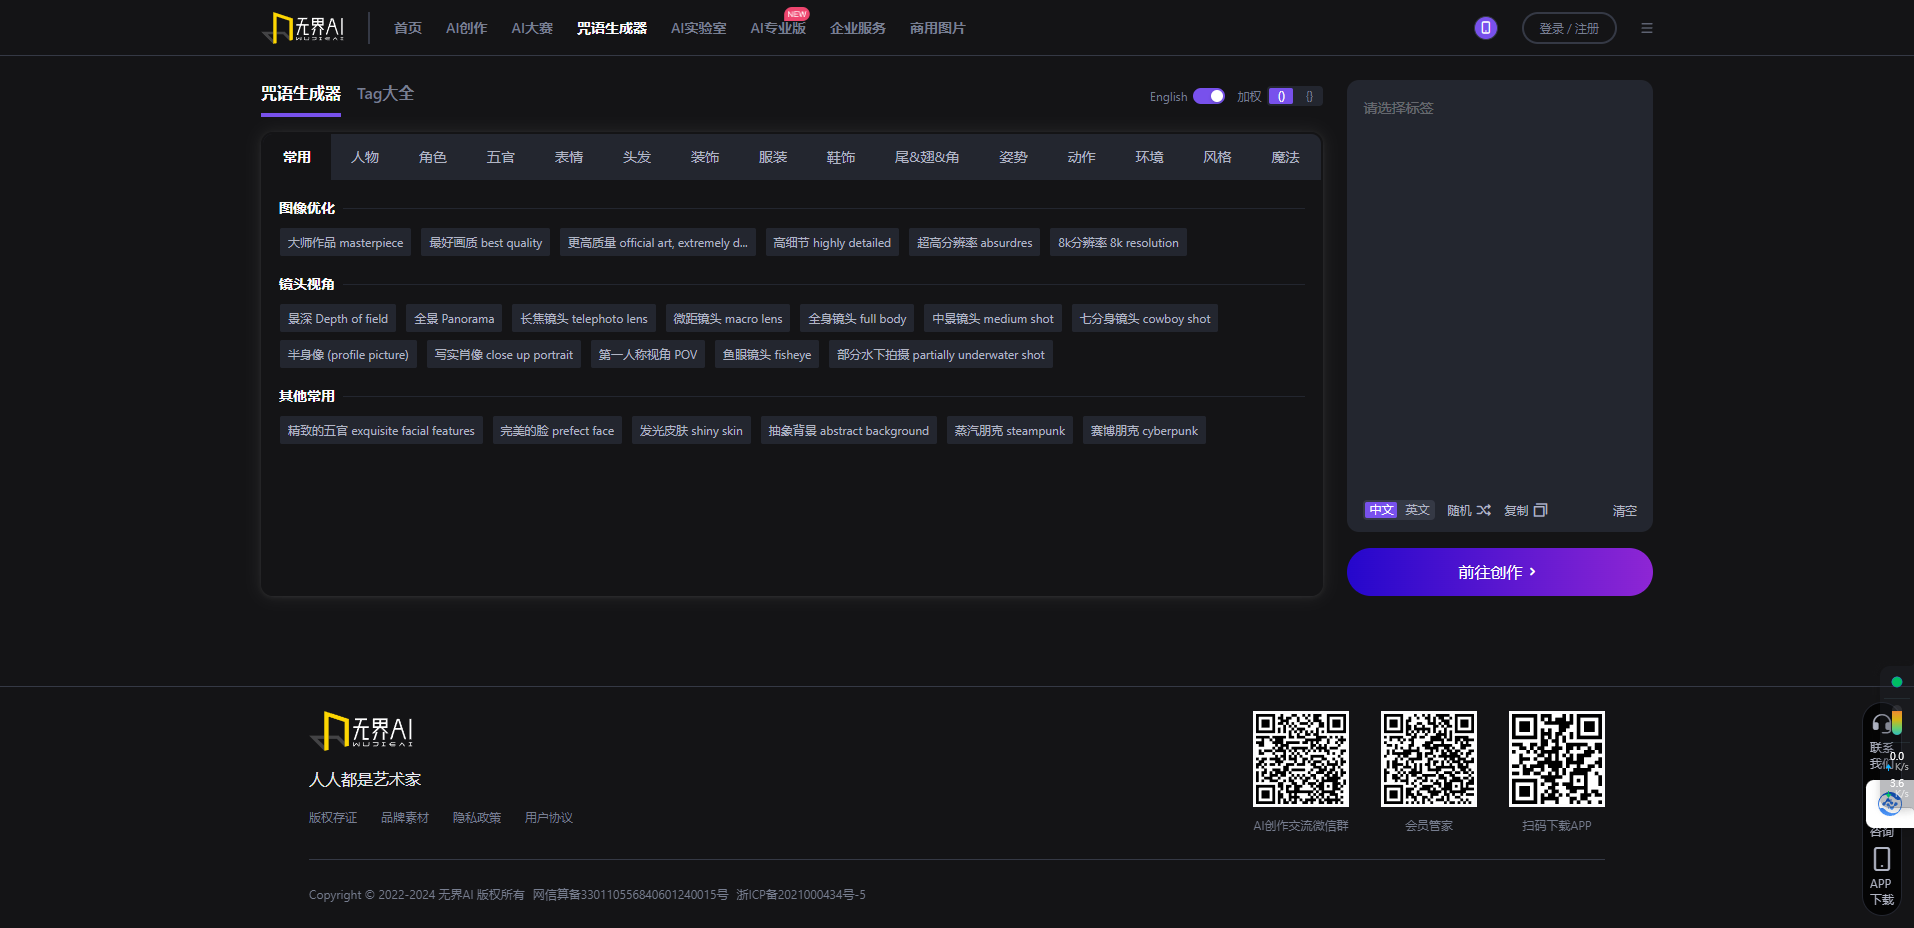1914x928 pixels.
Task: Open the user avatar icon in top bar
Action: 1485,27
